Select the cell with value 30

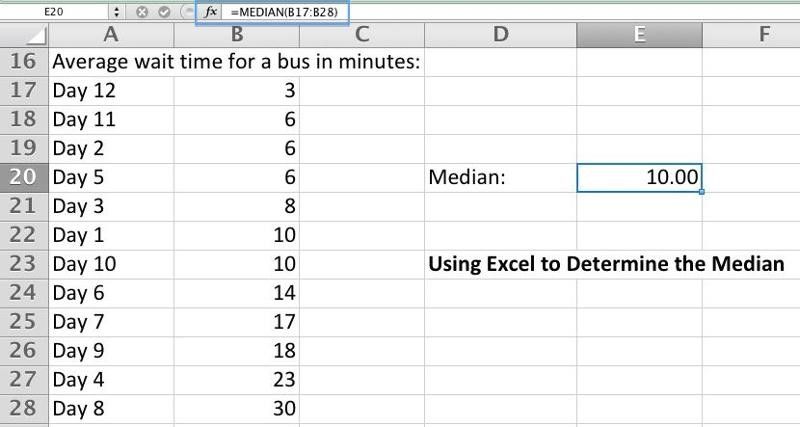(x=236, y=409)
